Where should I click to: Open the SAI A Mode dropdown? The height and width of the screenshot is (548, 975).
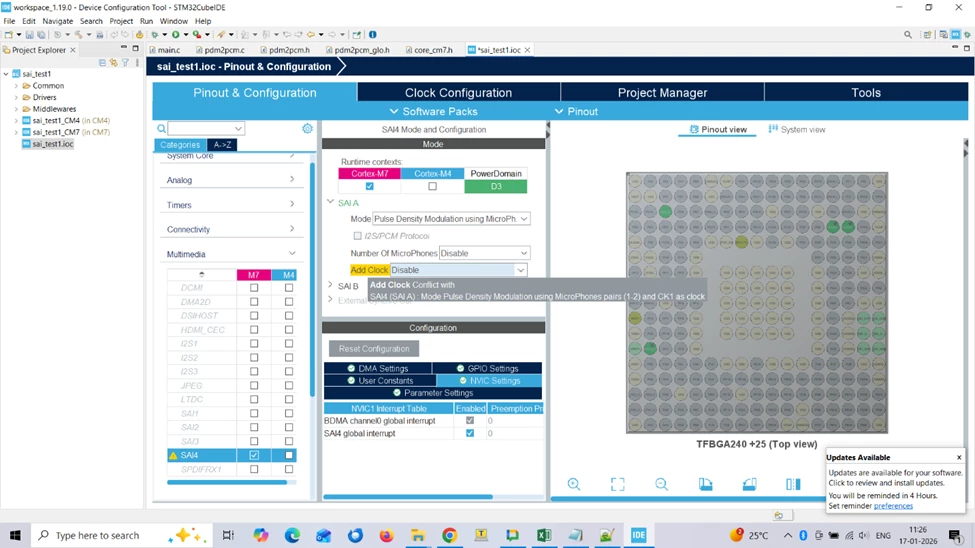pos(451,219)
